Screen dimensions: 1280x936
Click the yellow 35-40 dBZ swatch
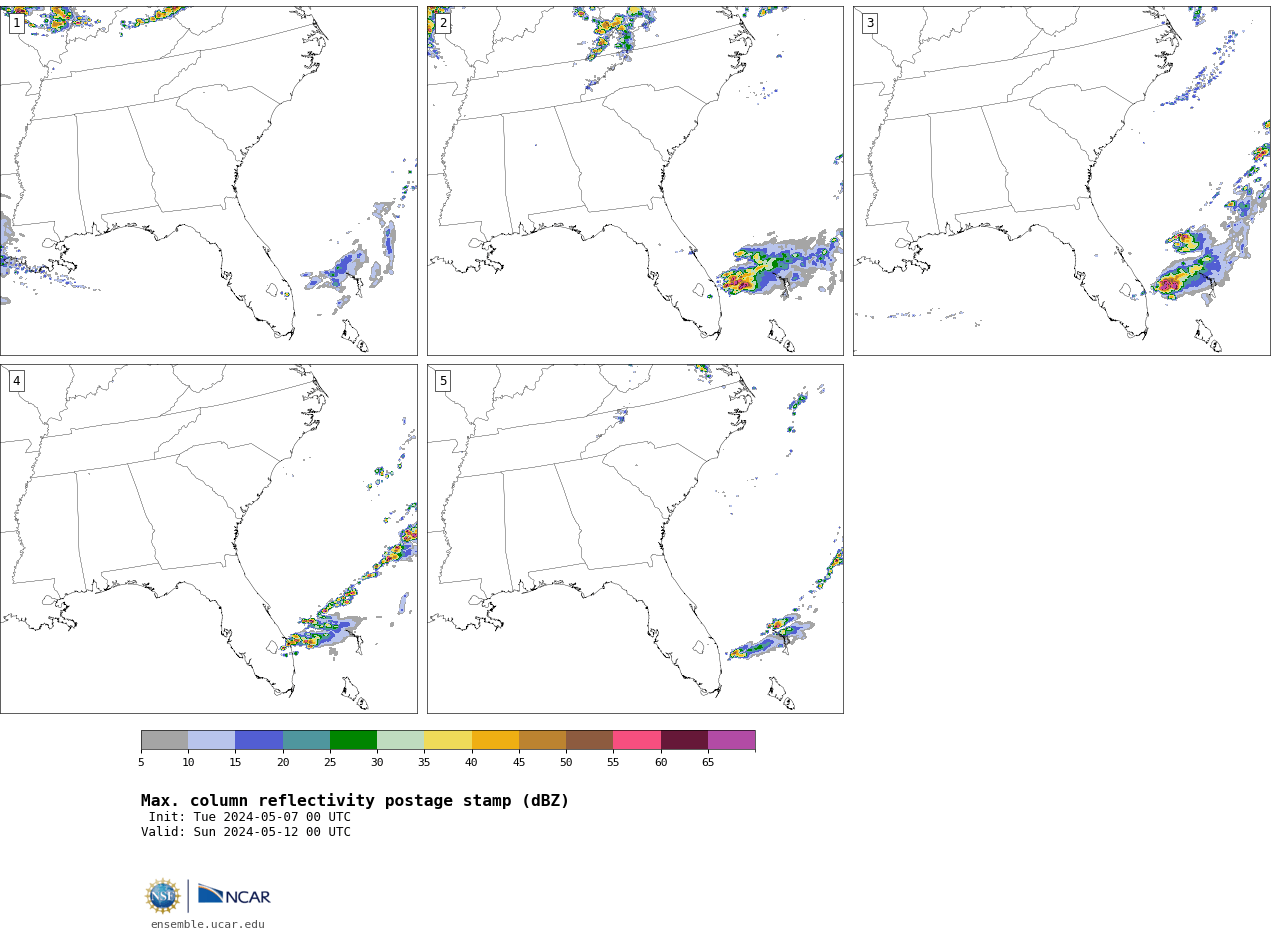[x=448, y=740]
